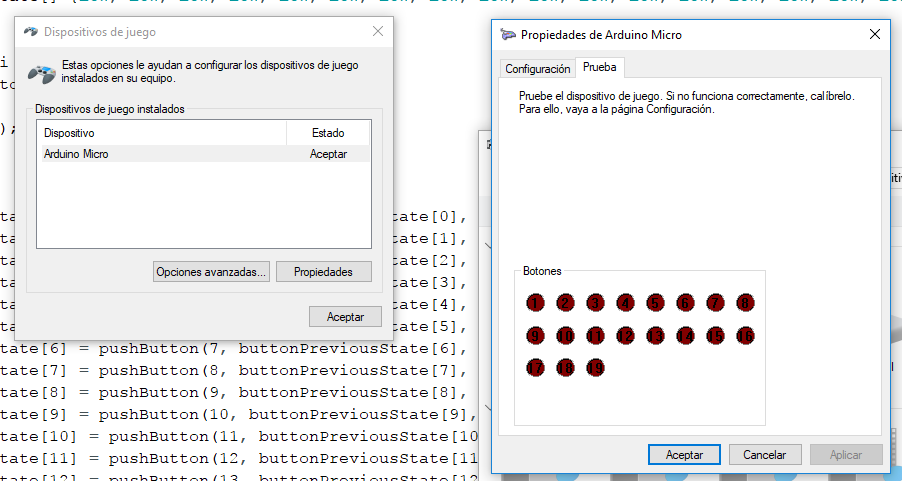Click button indicator 15 in Botones
Viewport: 902px width, 481px height.
(x=715, y=335)
